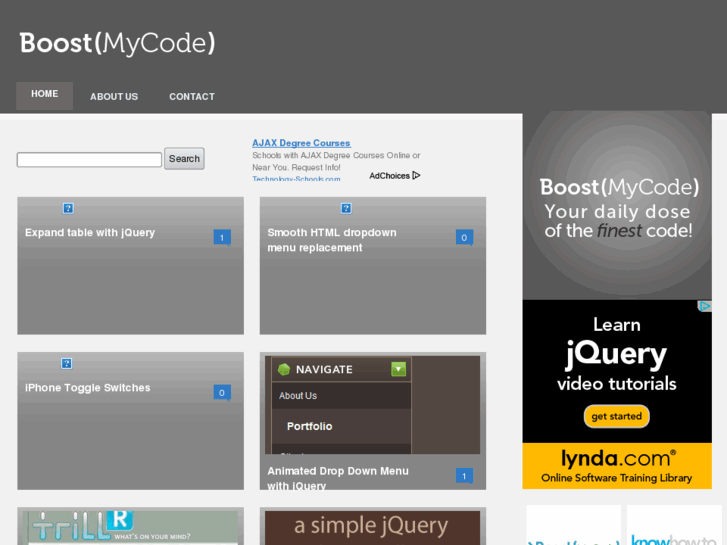Open comment bubble for iPhone Toggle Switches
The width and height of the screenshot is (727, 545).
click(x=222, y=393)
